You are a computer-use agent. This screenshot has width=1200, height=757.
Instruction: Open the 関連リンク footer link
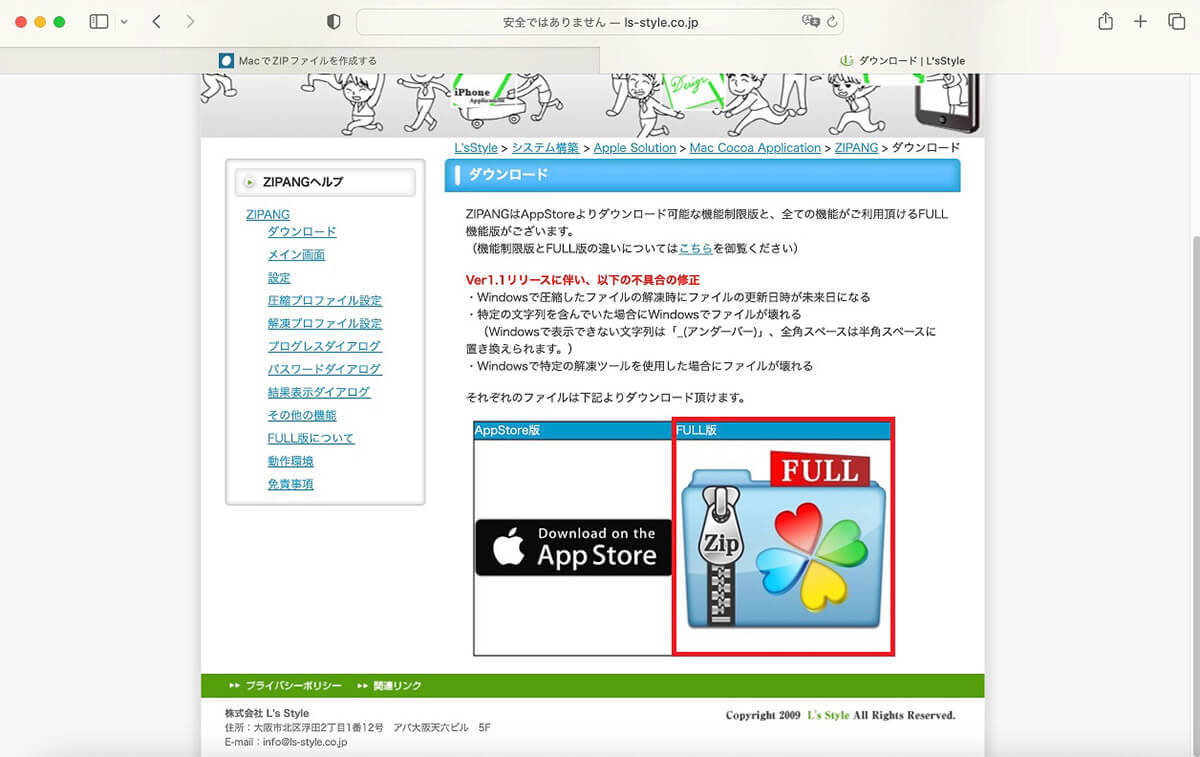click(x=398, y=686)
